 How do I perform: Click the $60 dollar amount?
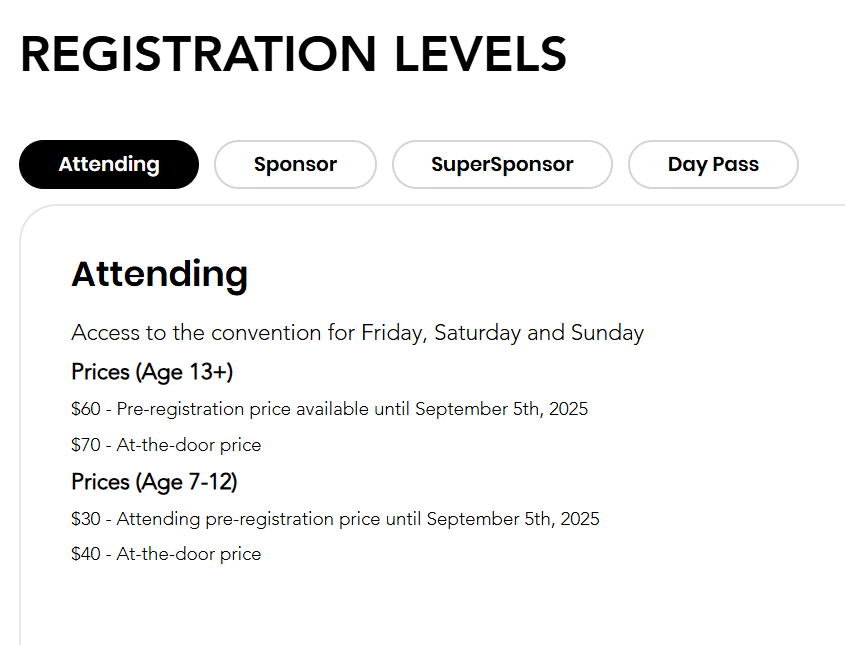click(86, 409)
